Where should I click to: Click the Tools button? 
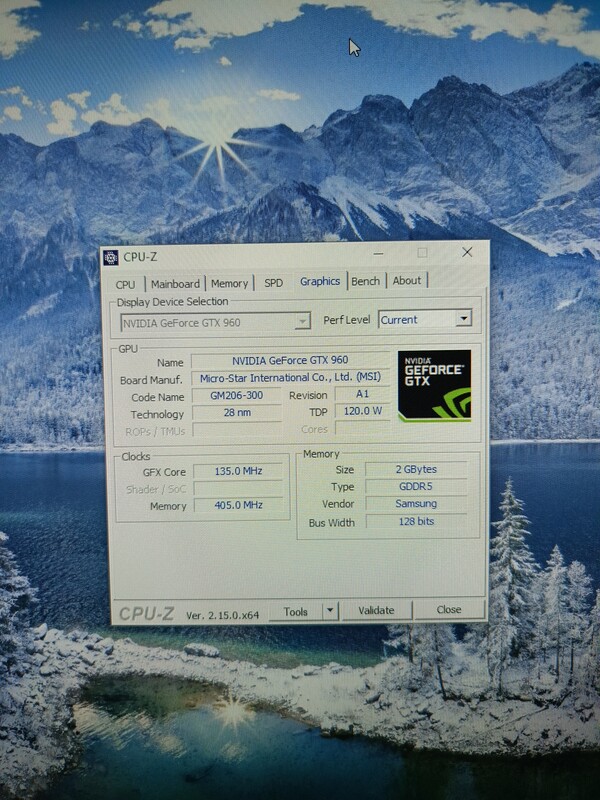point(296,611)
